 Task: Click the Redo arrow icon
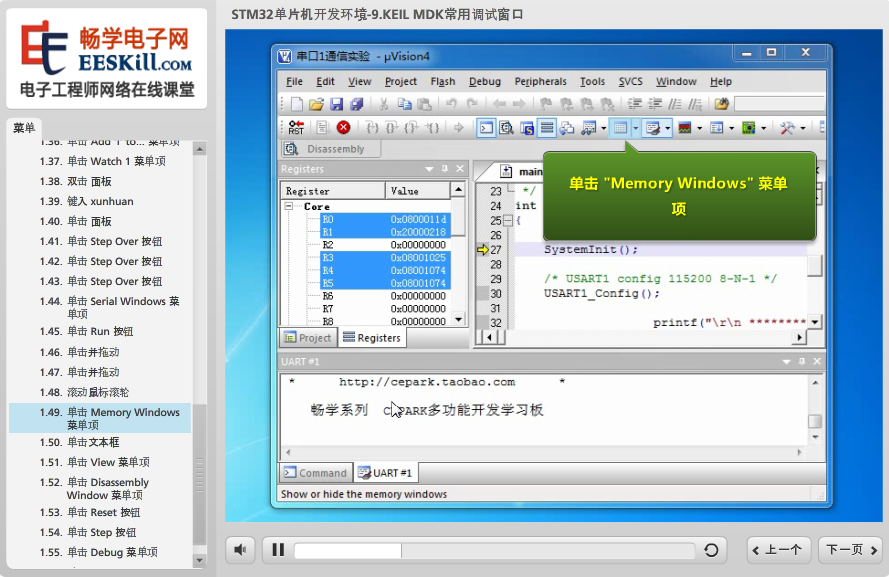click(472, 104)
